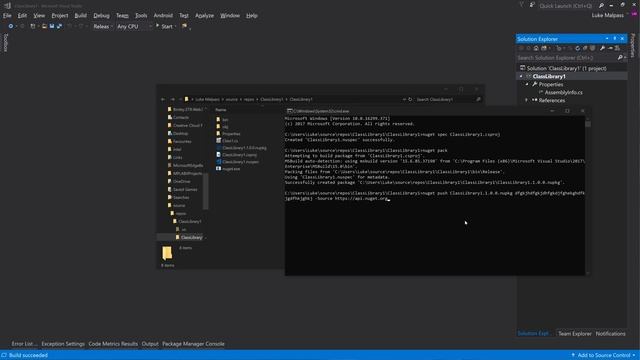Open the Exception Settings tab
Screen dimensions: 640x360
point(63,344)
